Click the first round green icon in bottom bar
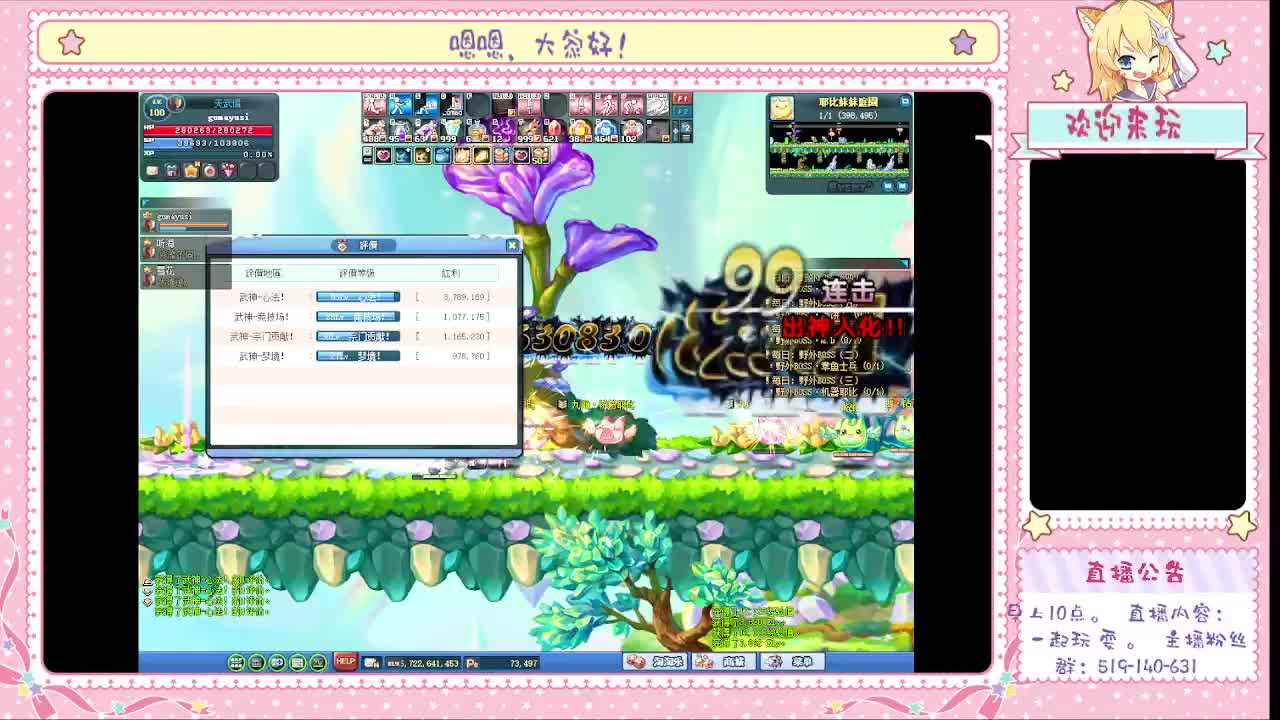Viewport: 1280px width, 720px height. click(x=236, y=662)
